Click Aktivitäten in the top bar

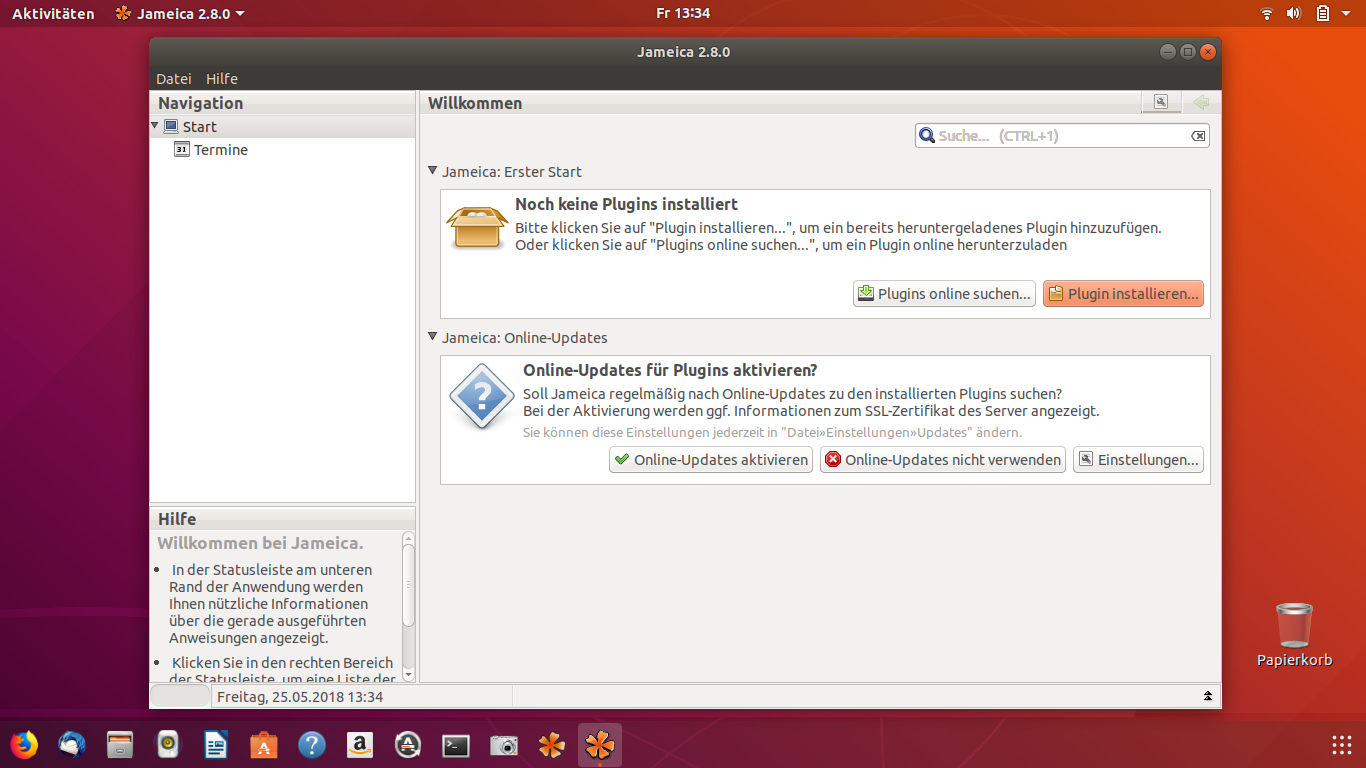(x=53, y=13)
